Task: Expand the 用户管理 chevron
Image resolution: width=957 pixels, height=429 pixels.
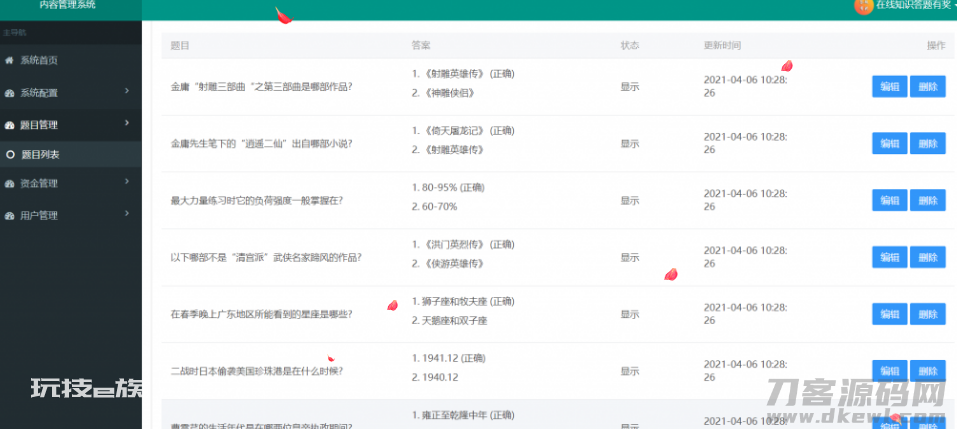Action: click(127, 214)
